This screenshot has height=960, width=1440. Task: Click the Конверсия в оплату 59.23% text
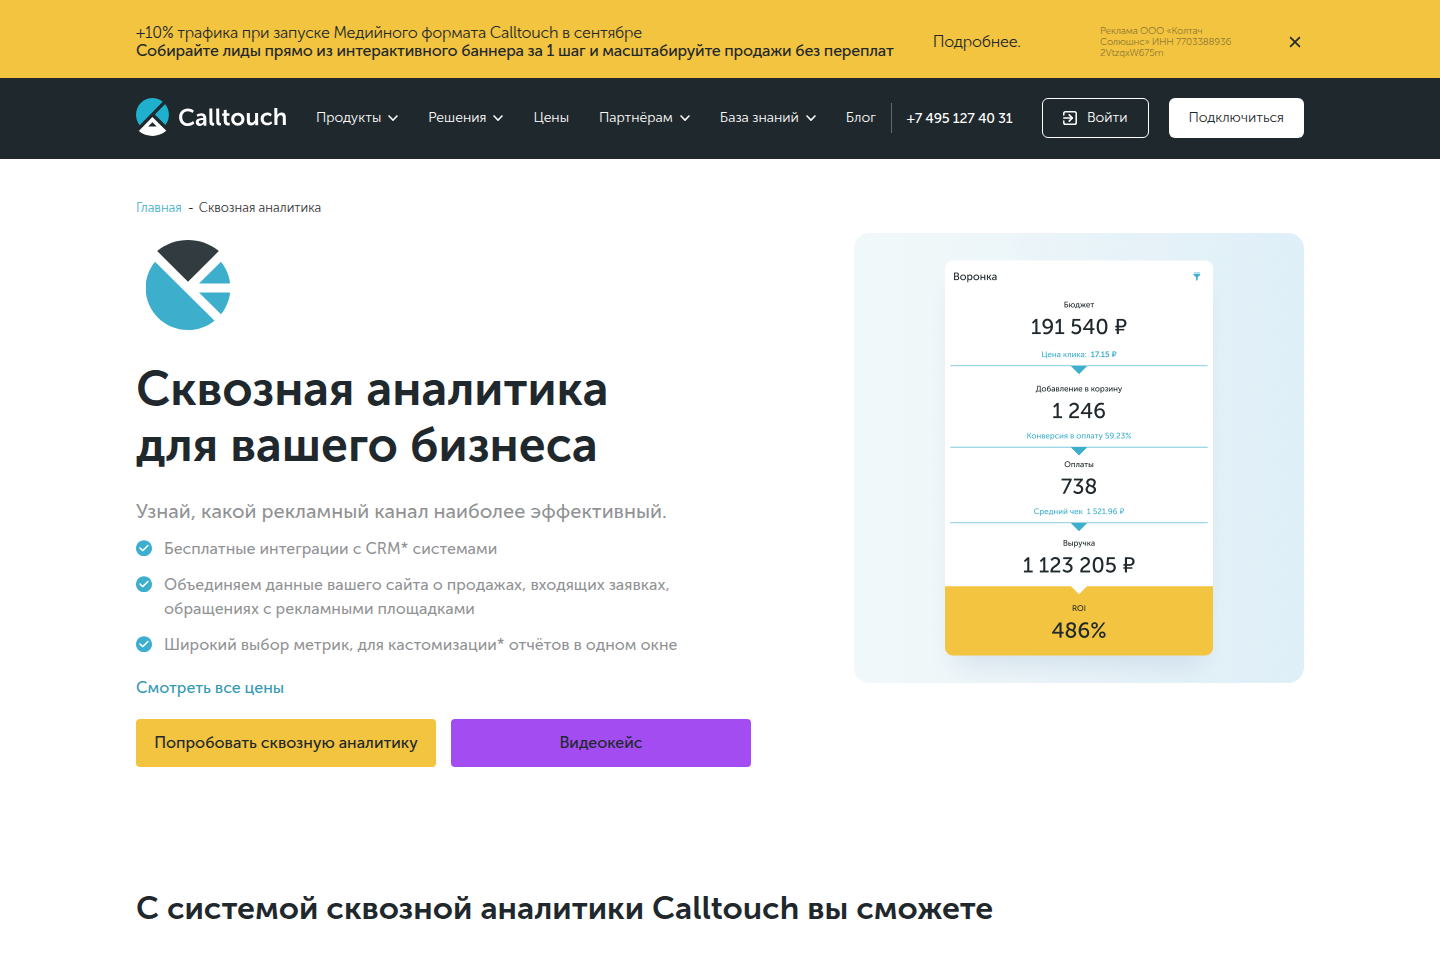pos(1079,436)
